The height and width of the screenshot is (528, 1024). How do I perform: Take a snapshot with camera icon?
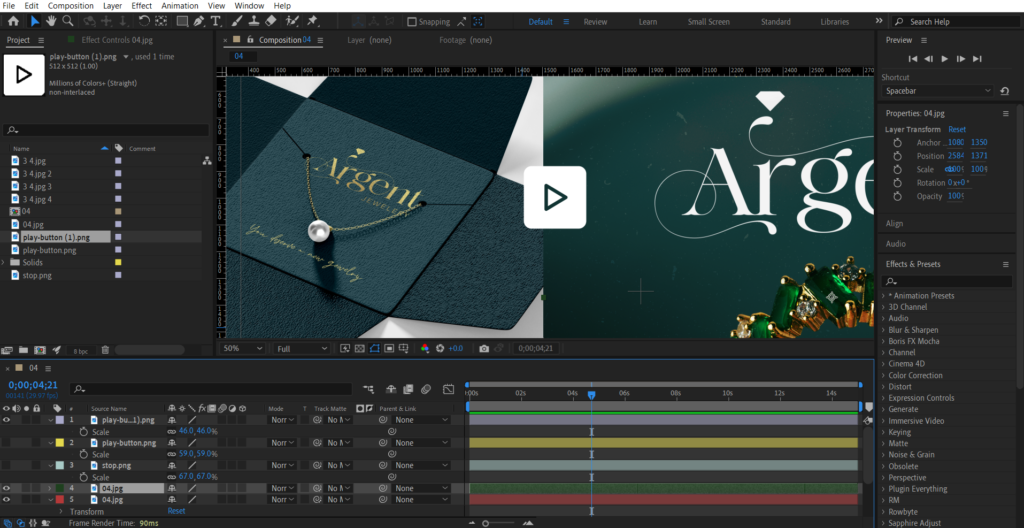484,348
